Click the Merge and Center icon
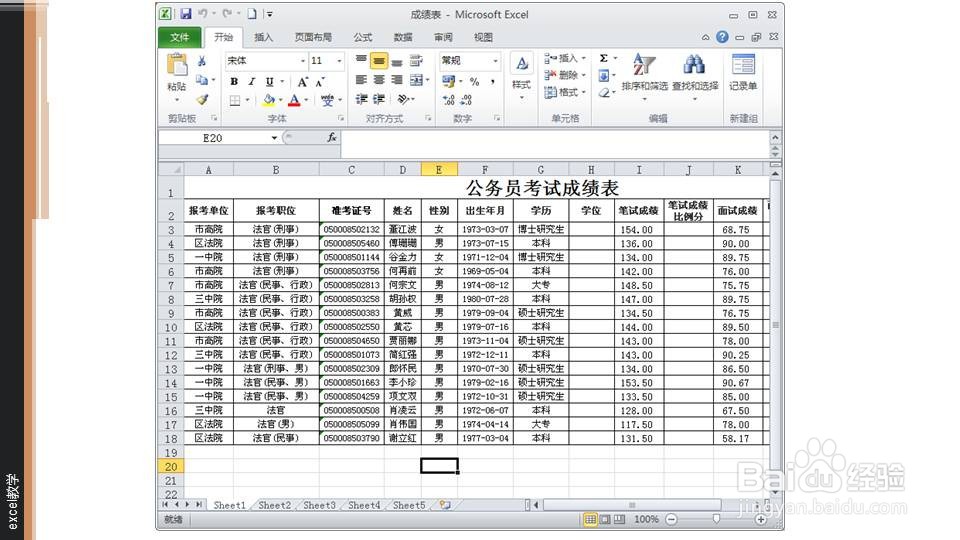This screenshot has height=540, width=960. (416, 80)
